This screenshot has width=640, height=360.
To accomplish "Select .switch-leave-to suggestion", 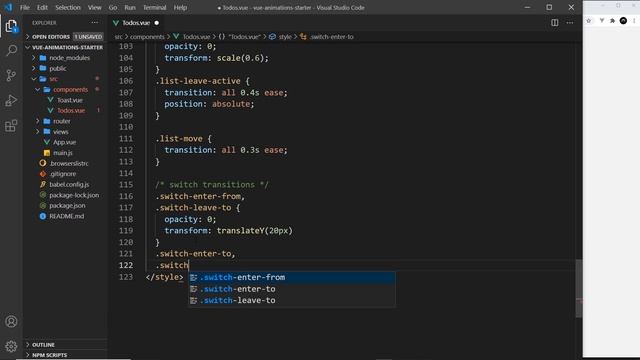I will click(x=291, y=300).
